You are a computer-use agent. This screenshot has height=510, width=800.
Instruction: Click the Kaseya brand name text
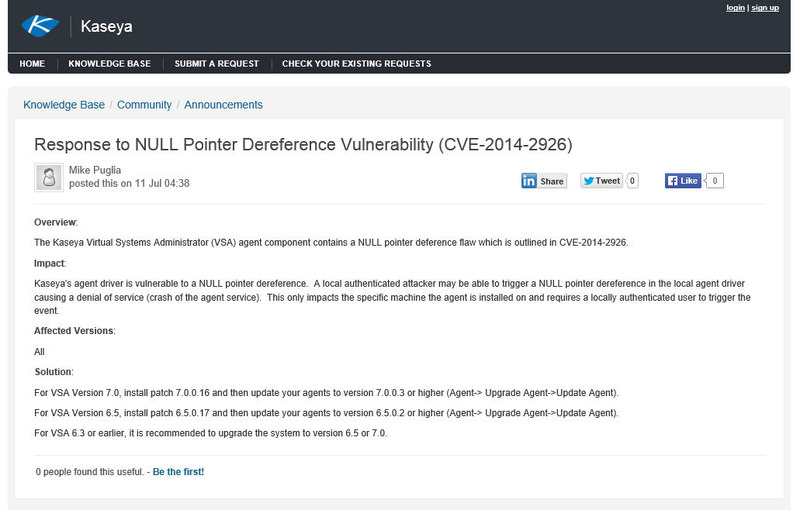105,25
